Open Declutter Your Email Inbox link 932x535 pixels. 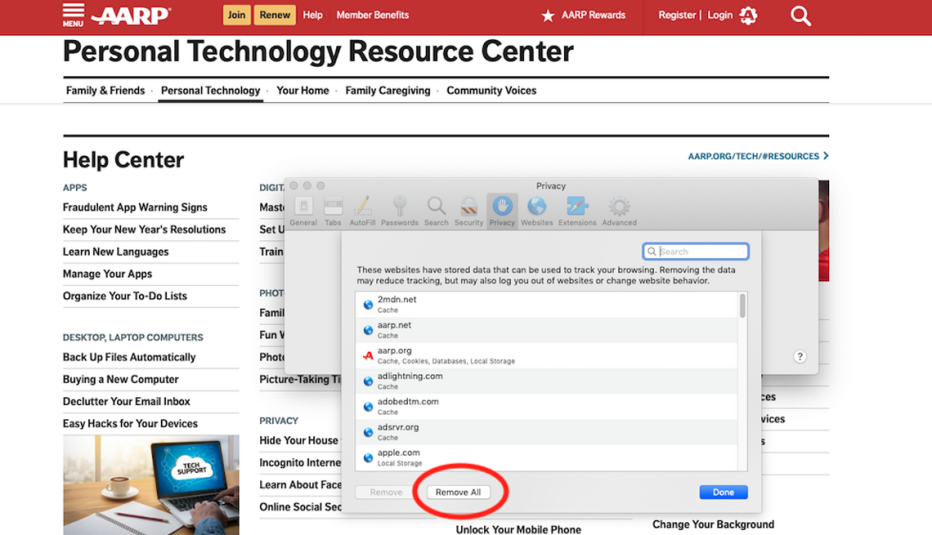[127, 401]
